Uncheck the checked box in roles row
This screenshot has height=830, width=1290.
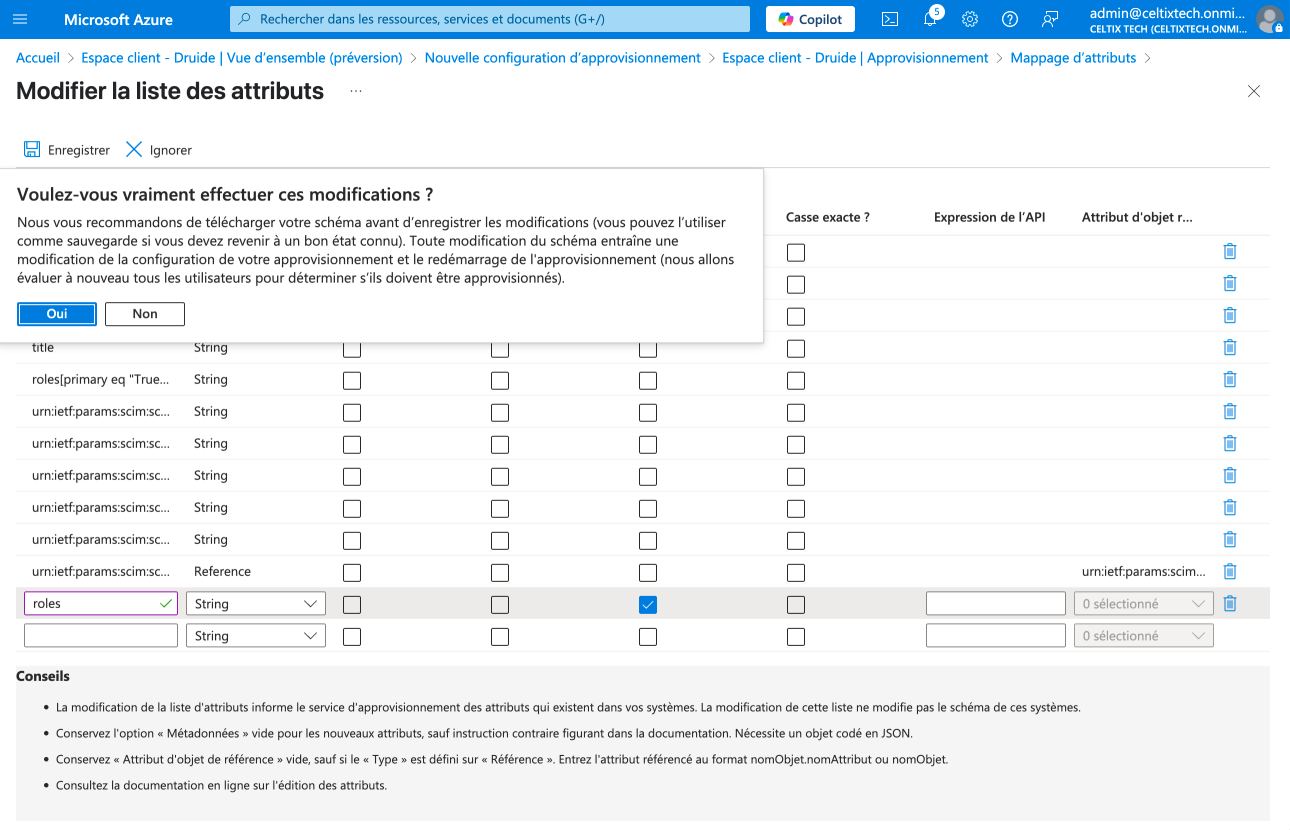[x=648, y=604]
